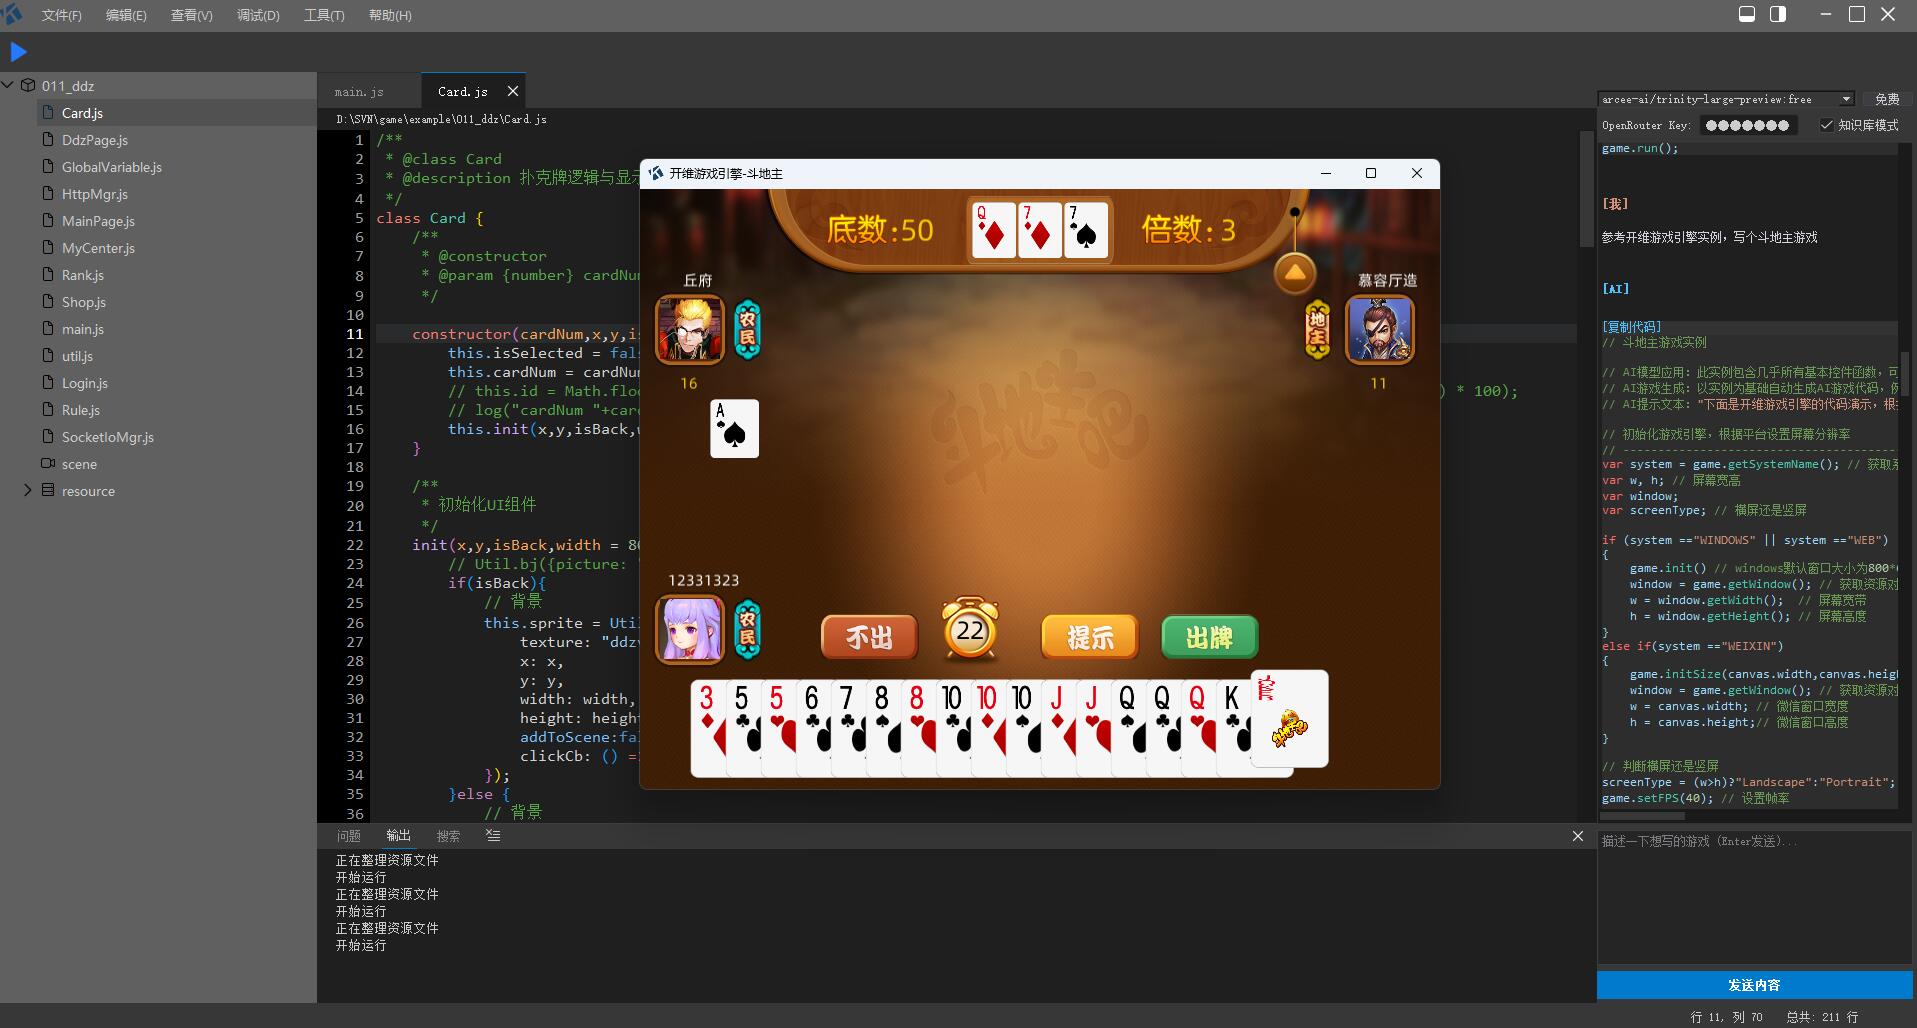
Task: Collapse the 011_ddz project root
Action: tap(8, 86)
